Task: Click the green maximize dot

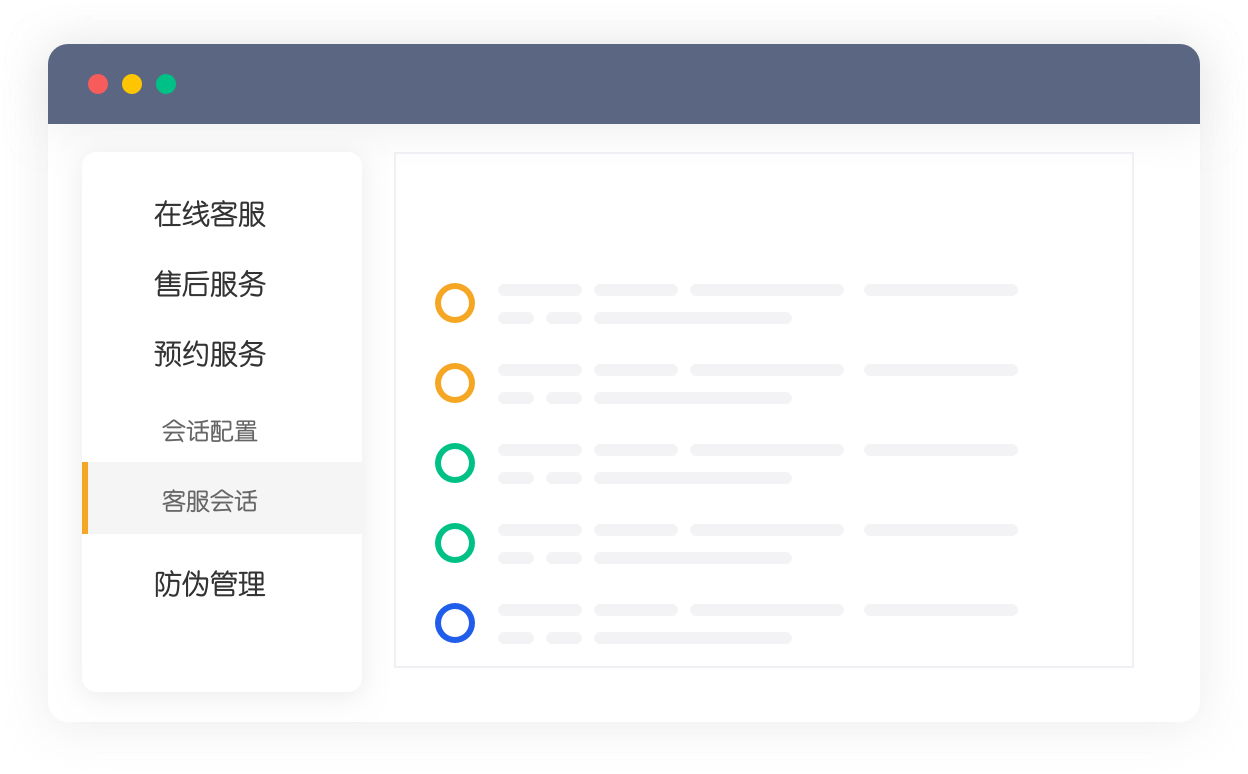Action: (x=166, y=84)
